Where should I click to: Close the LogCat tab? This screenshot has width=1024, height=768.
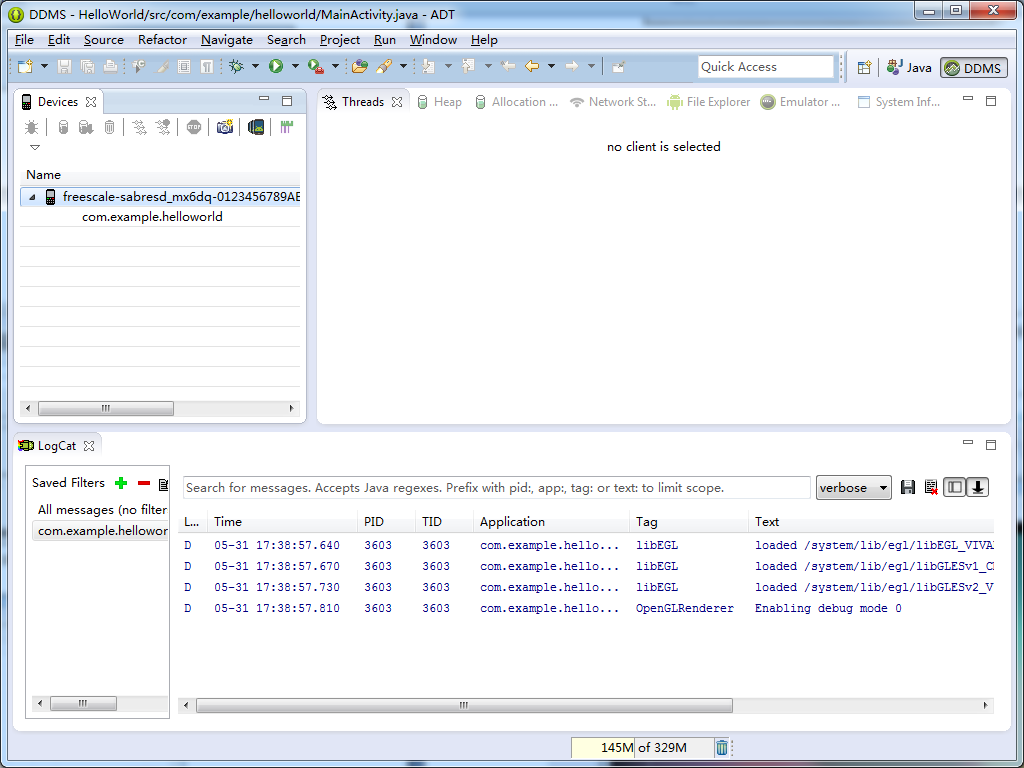coord(89,446)
